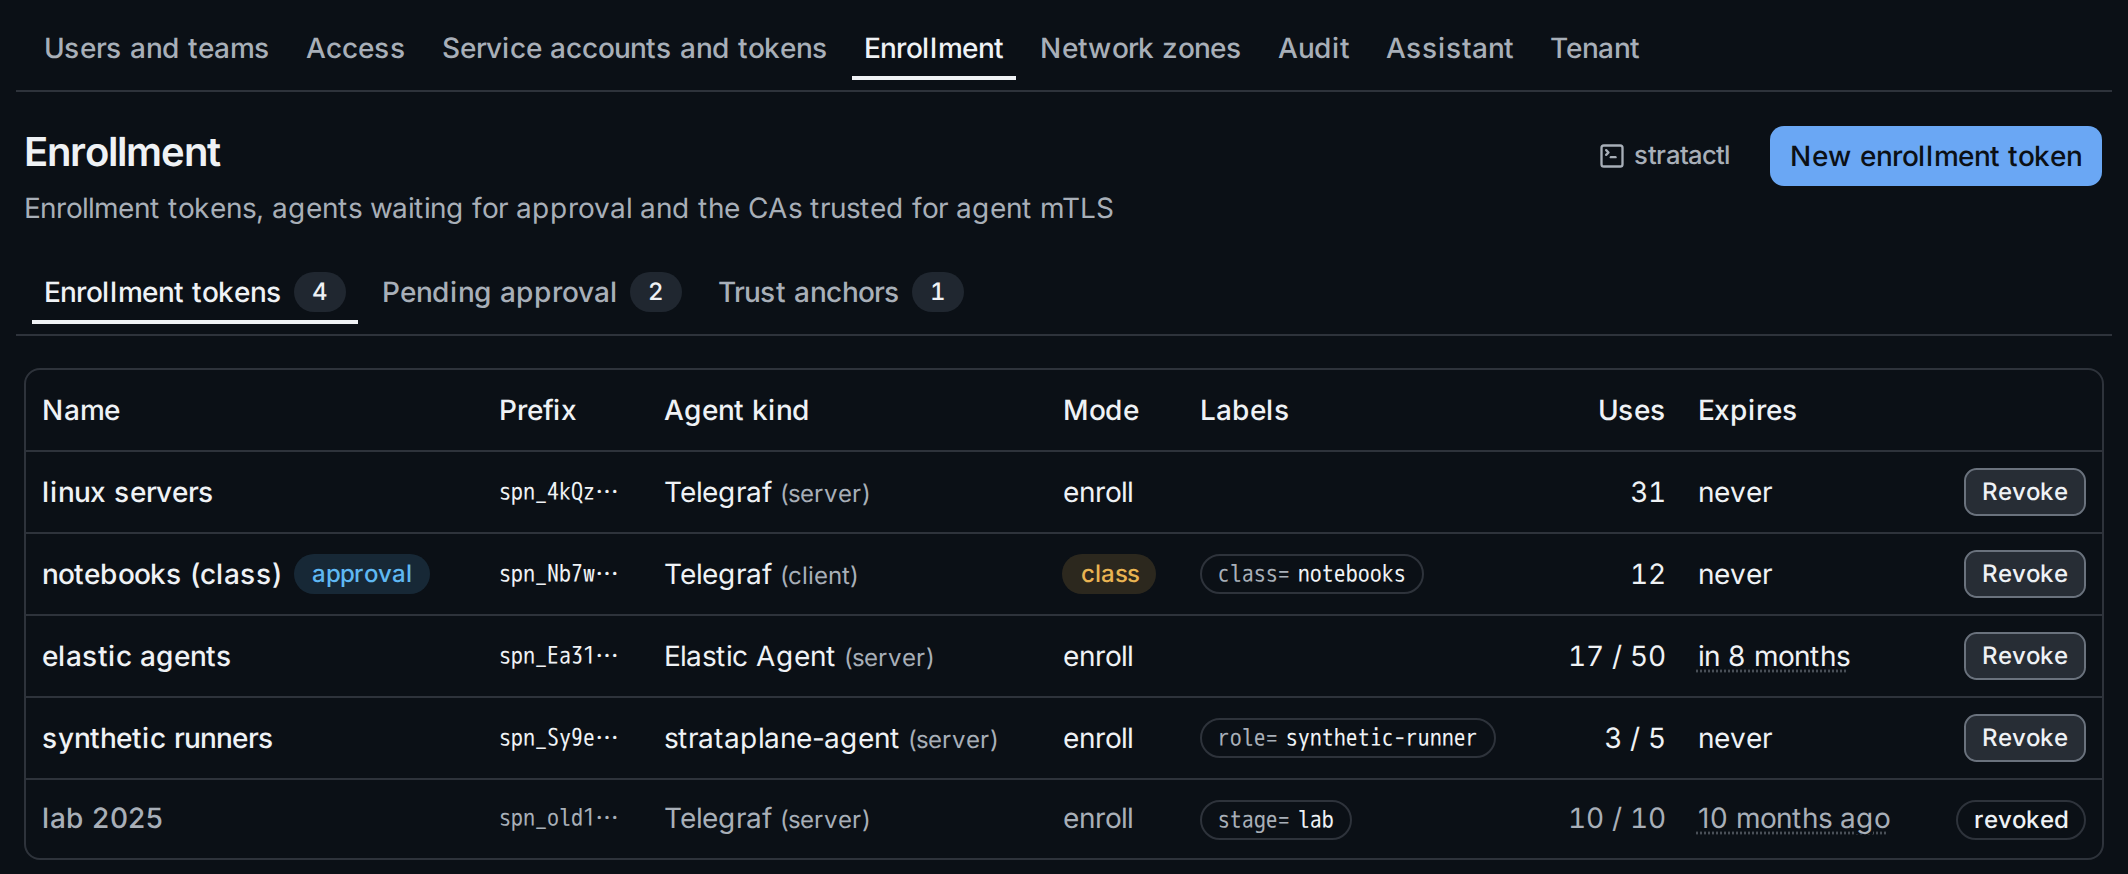Switch to the Access tab
Screen dimensions: 2128x874
coord(355,48)
